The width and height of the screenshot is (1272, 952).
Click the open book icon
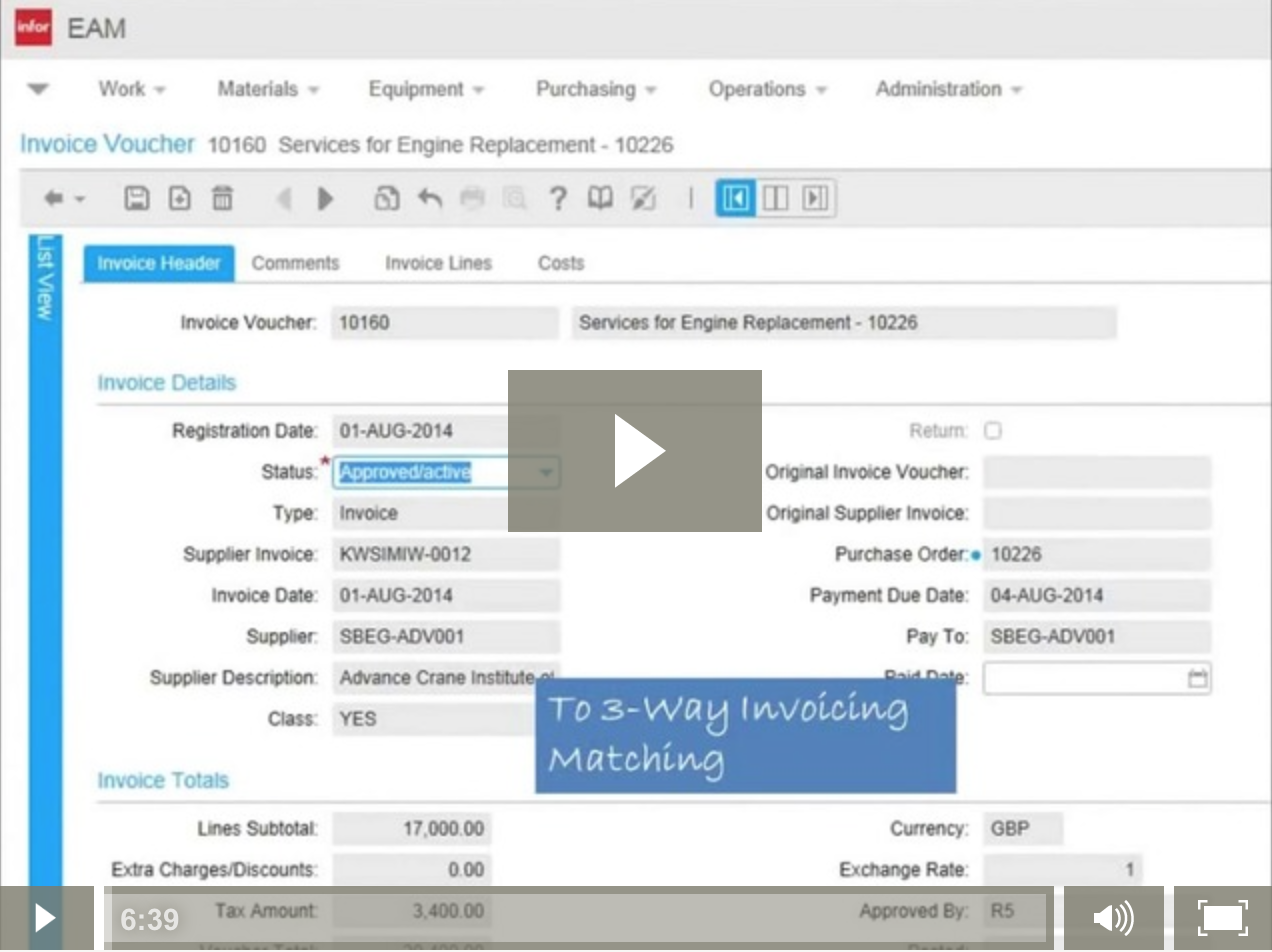coord(600,198)
